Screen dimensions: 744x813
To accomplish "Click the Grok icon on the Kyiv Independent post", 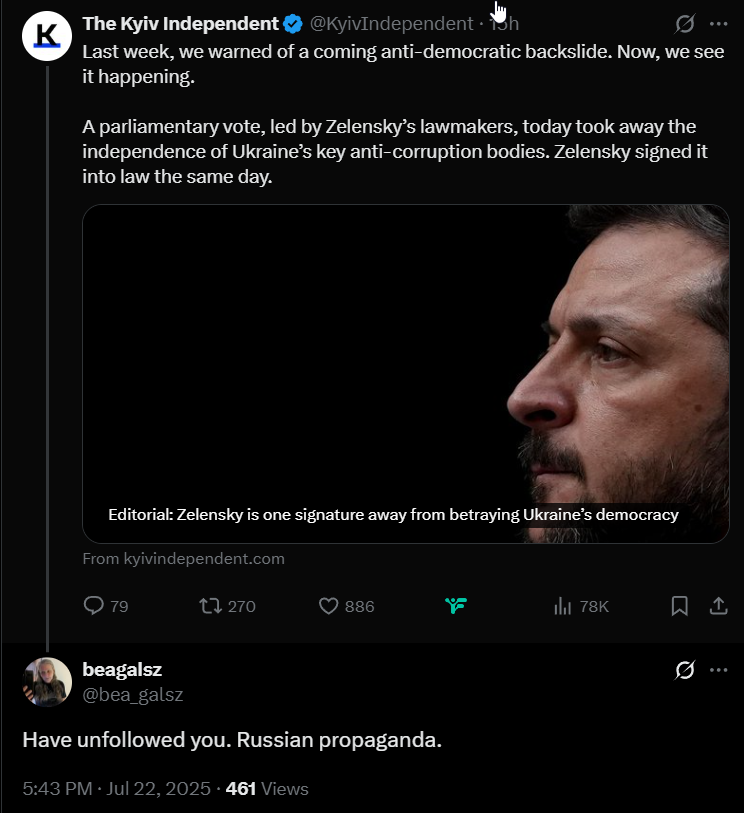I will pos(684,24).
